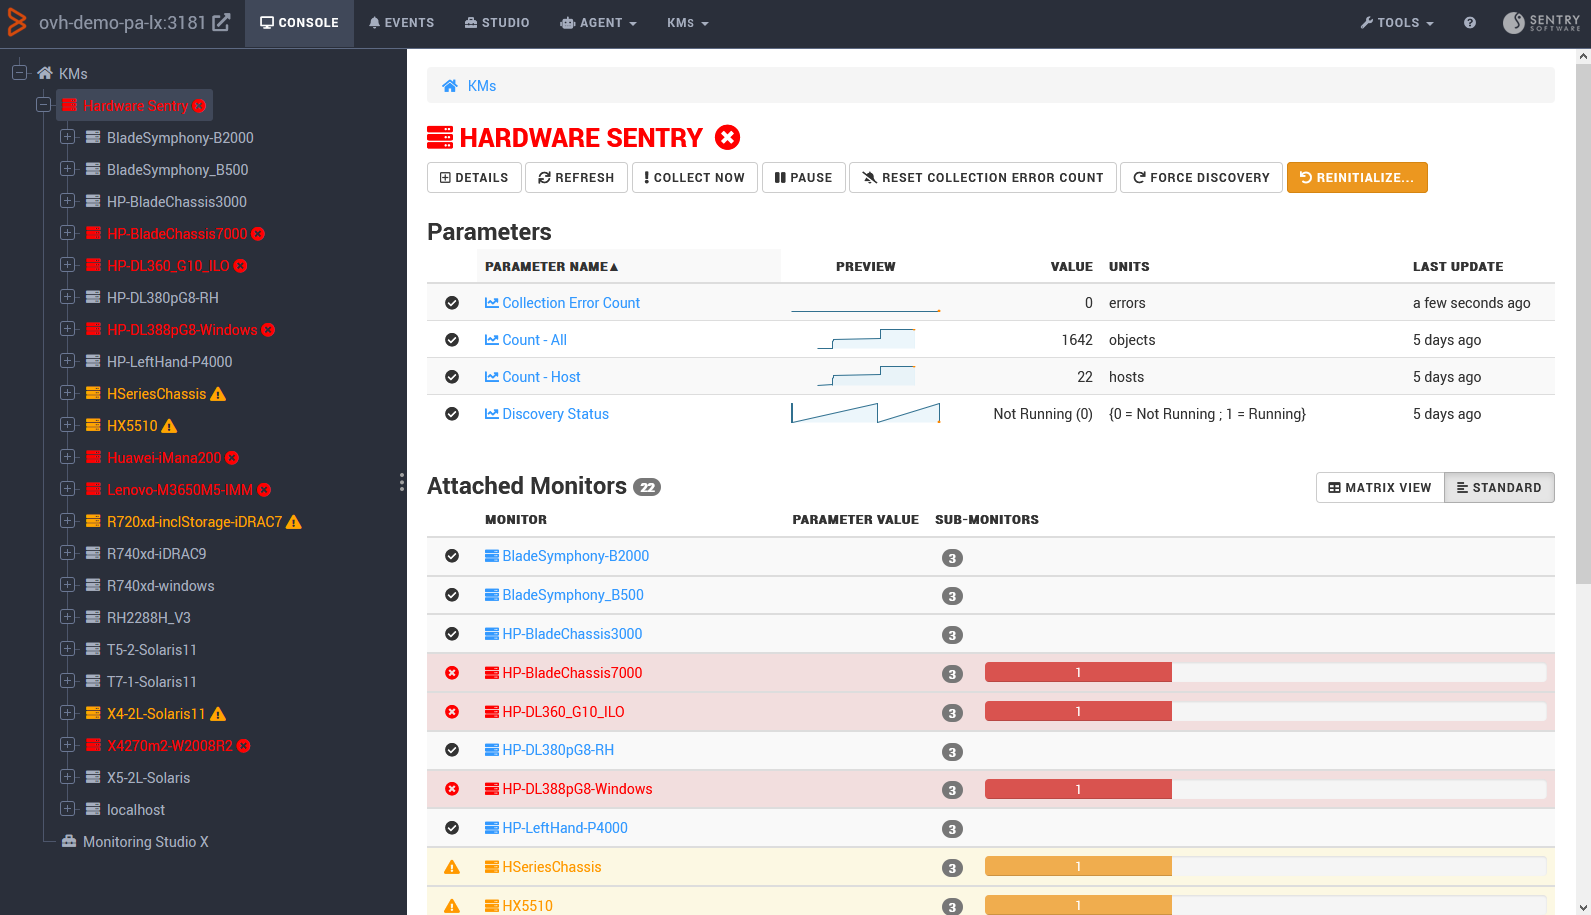1591x915 pixels.
Task: Click the error status icon in HP-BladeChassis7000 monitor row
Action: click(x=452, y=673)
